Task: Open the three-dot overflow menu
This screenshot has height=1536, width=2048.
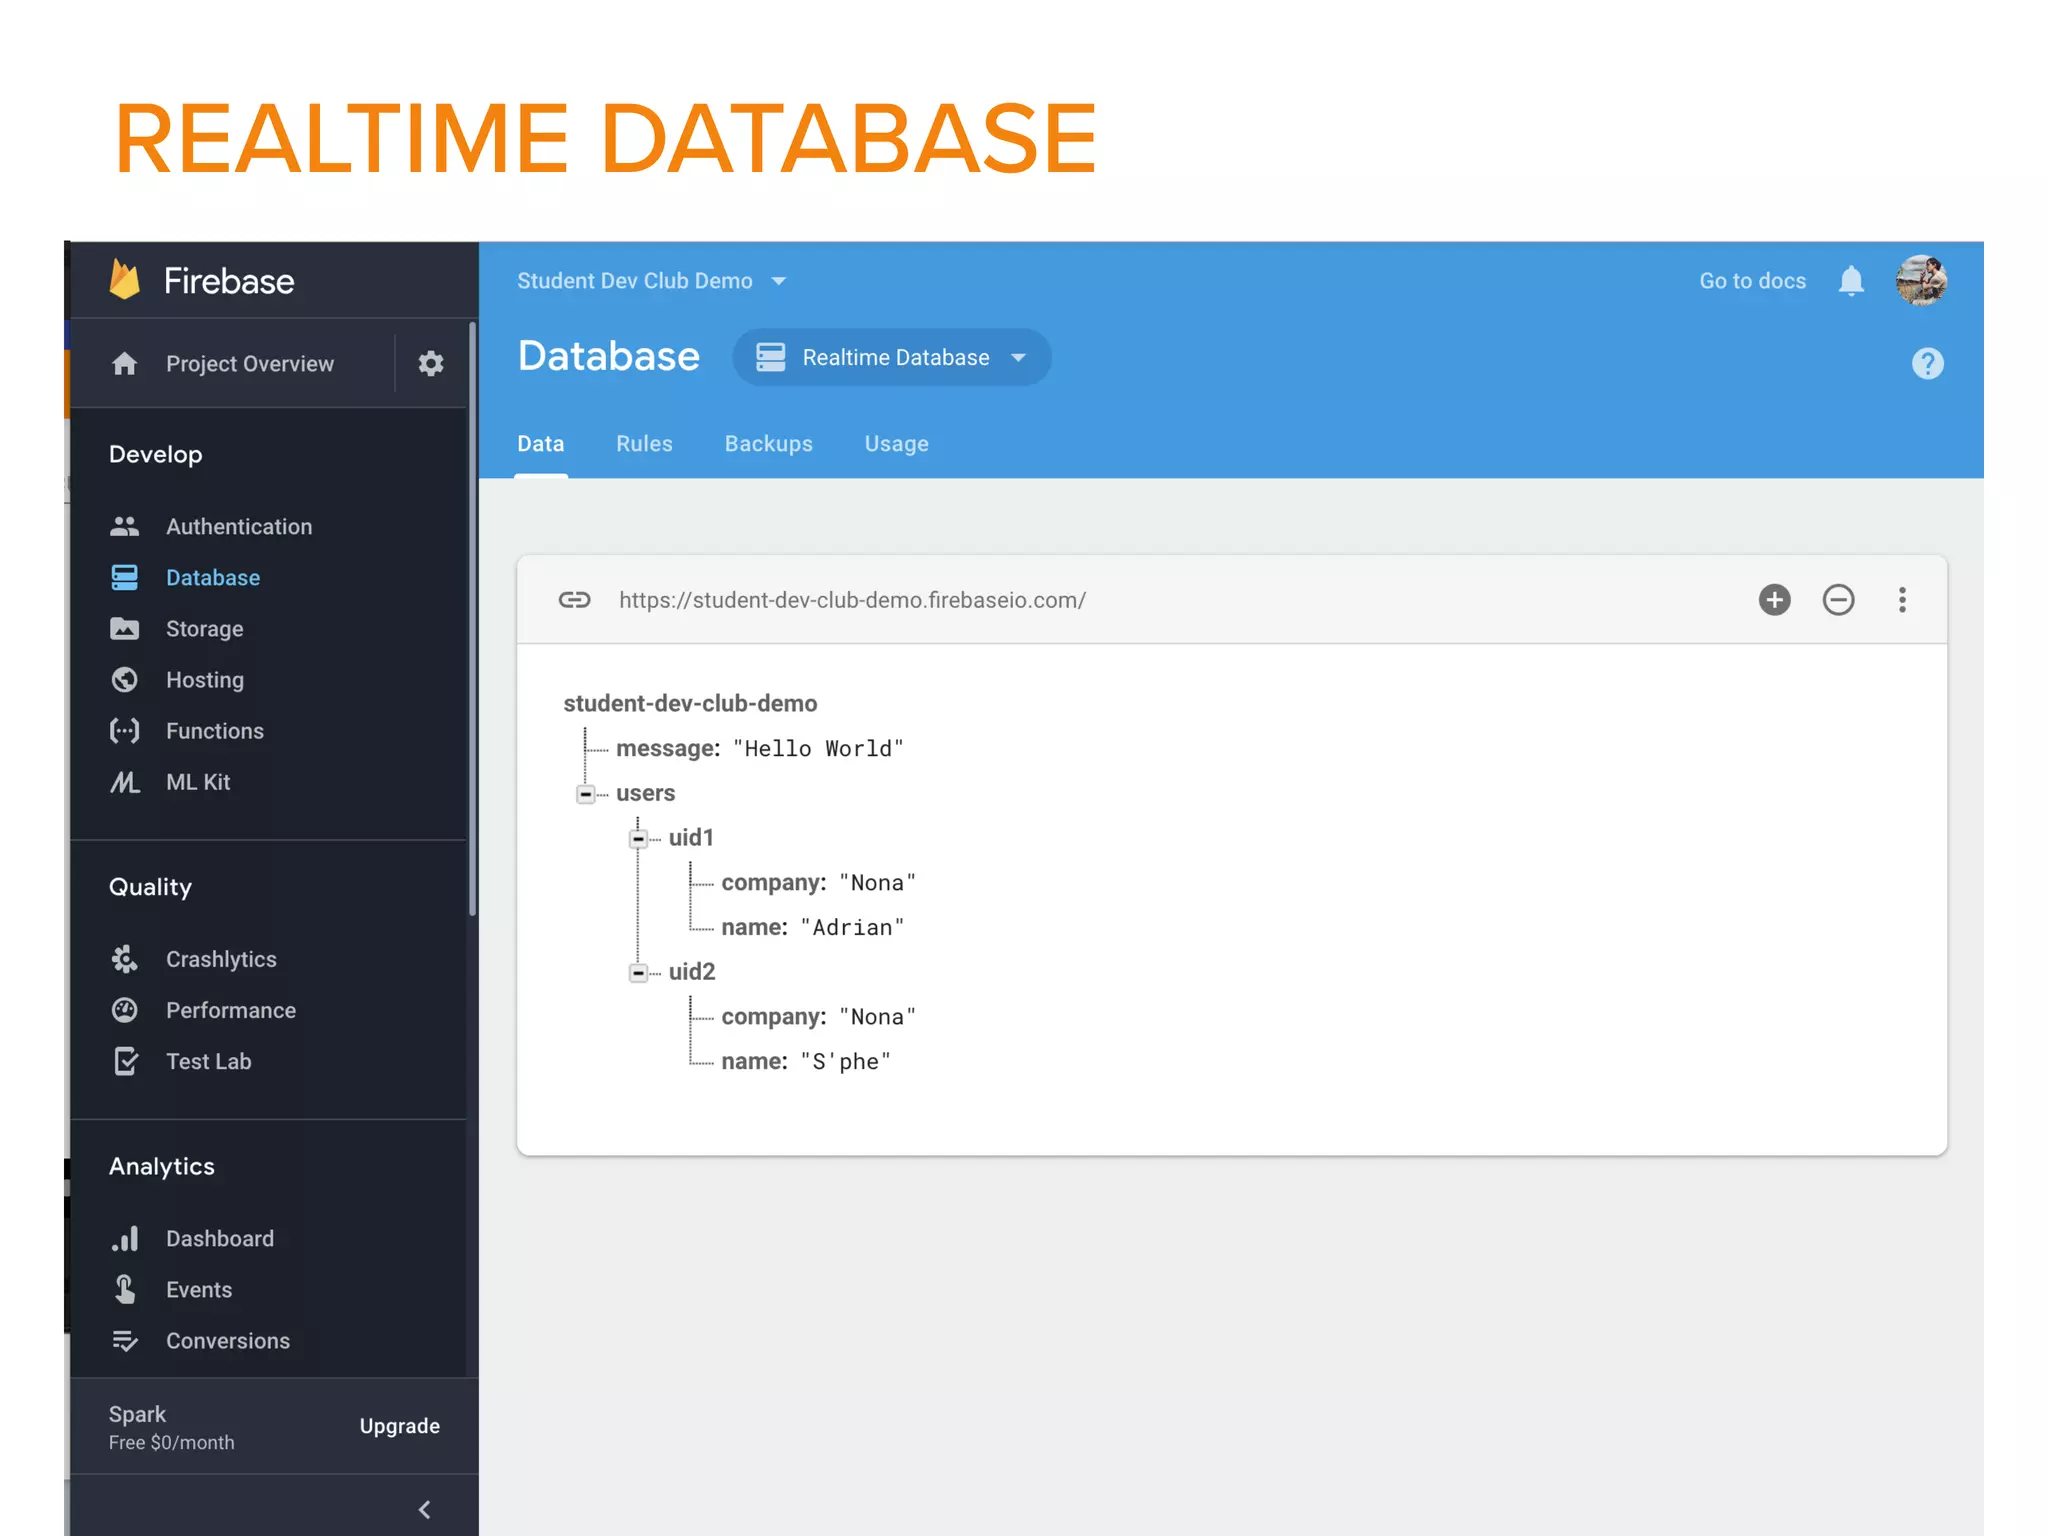Action: [x=1902, y=599]
